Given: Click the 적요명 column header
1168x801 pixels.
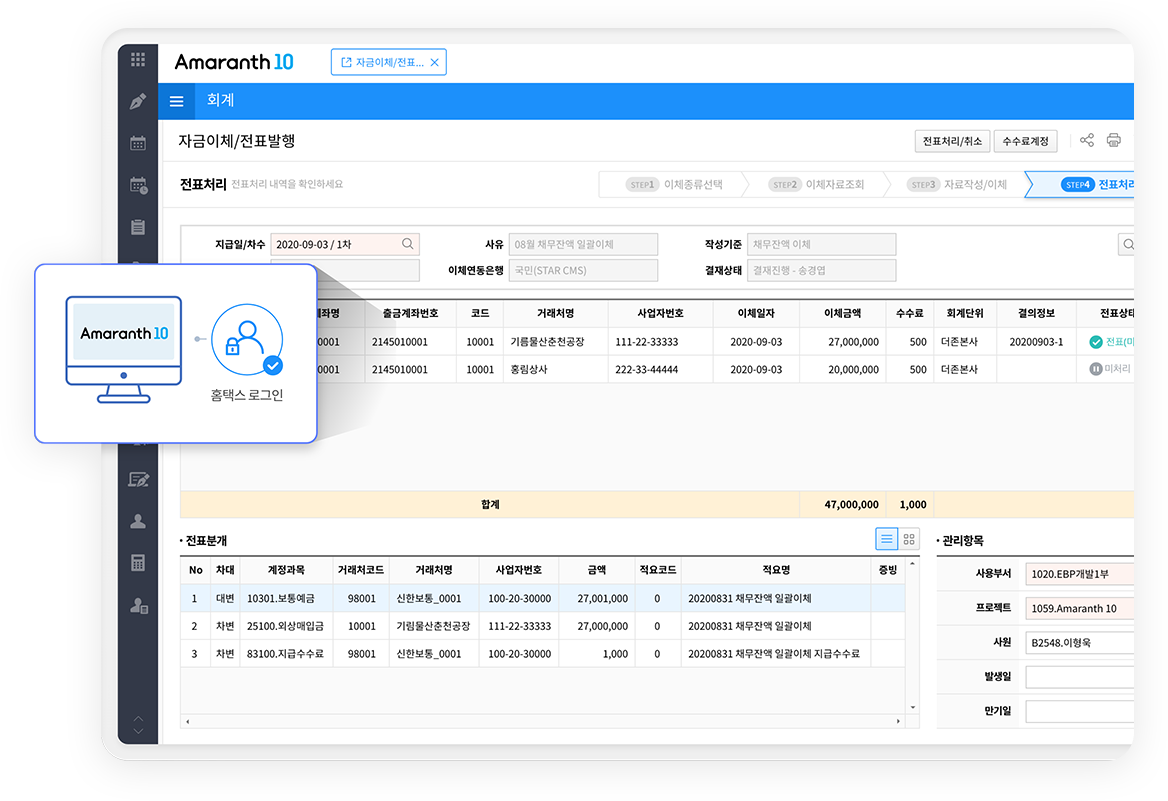Looking at the screenshot, I should coord(775,570).
